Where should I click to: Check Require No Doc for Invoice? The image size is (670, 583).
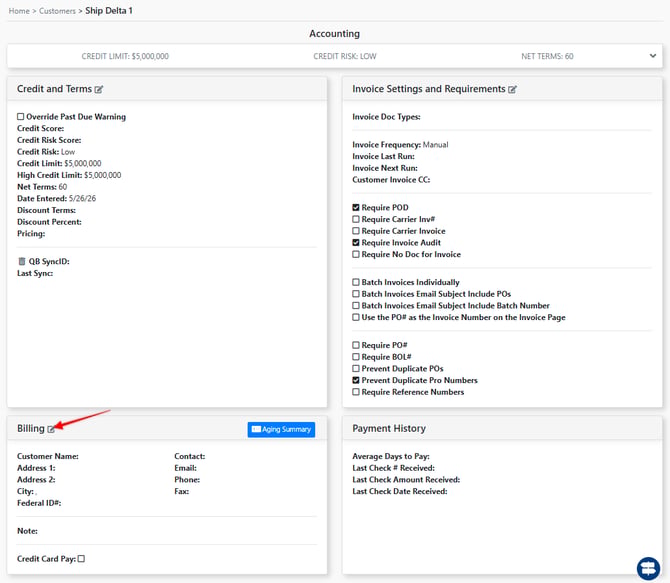tap(356, 254)
